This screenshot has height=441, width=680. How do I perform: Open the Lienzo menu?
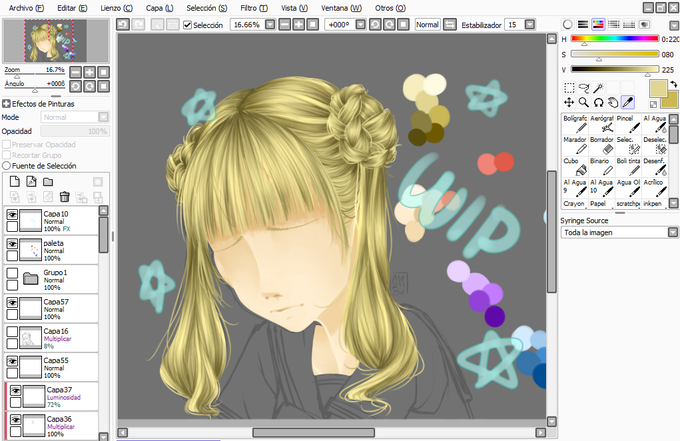coord(116,8)
